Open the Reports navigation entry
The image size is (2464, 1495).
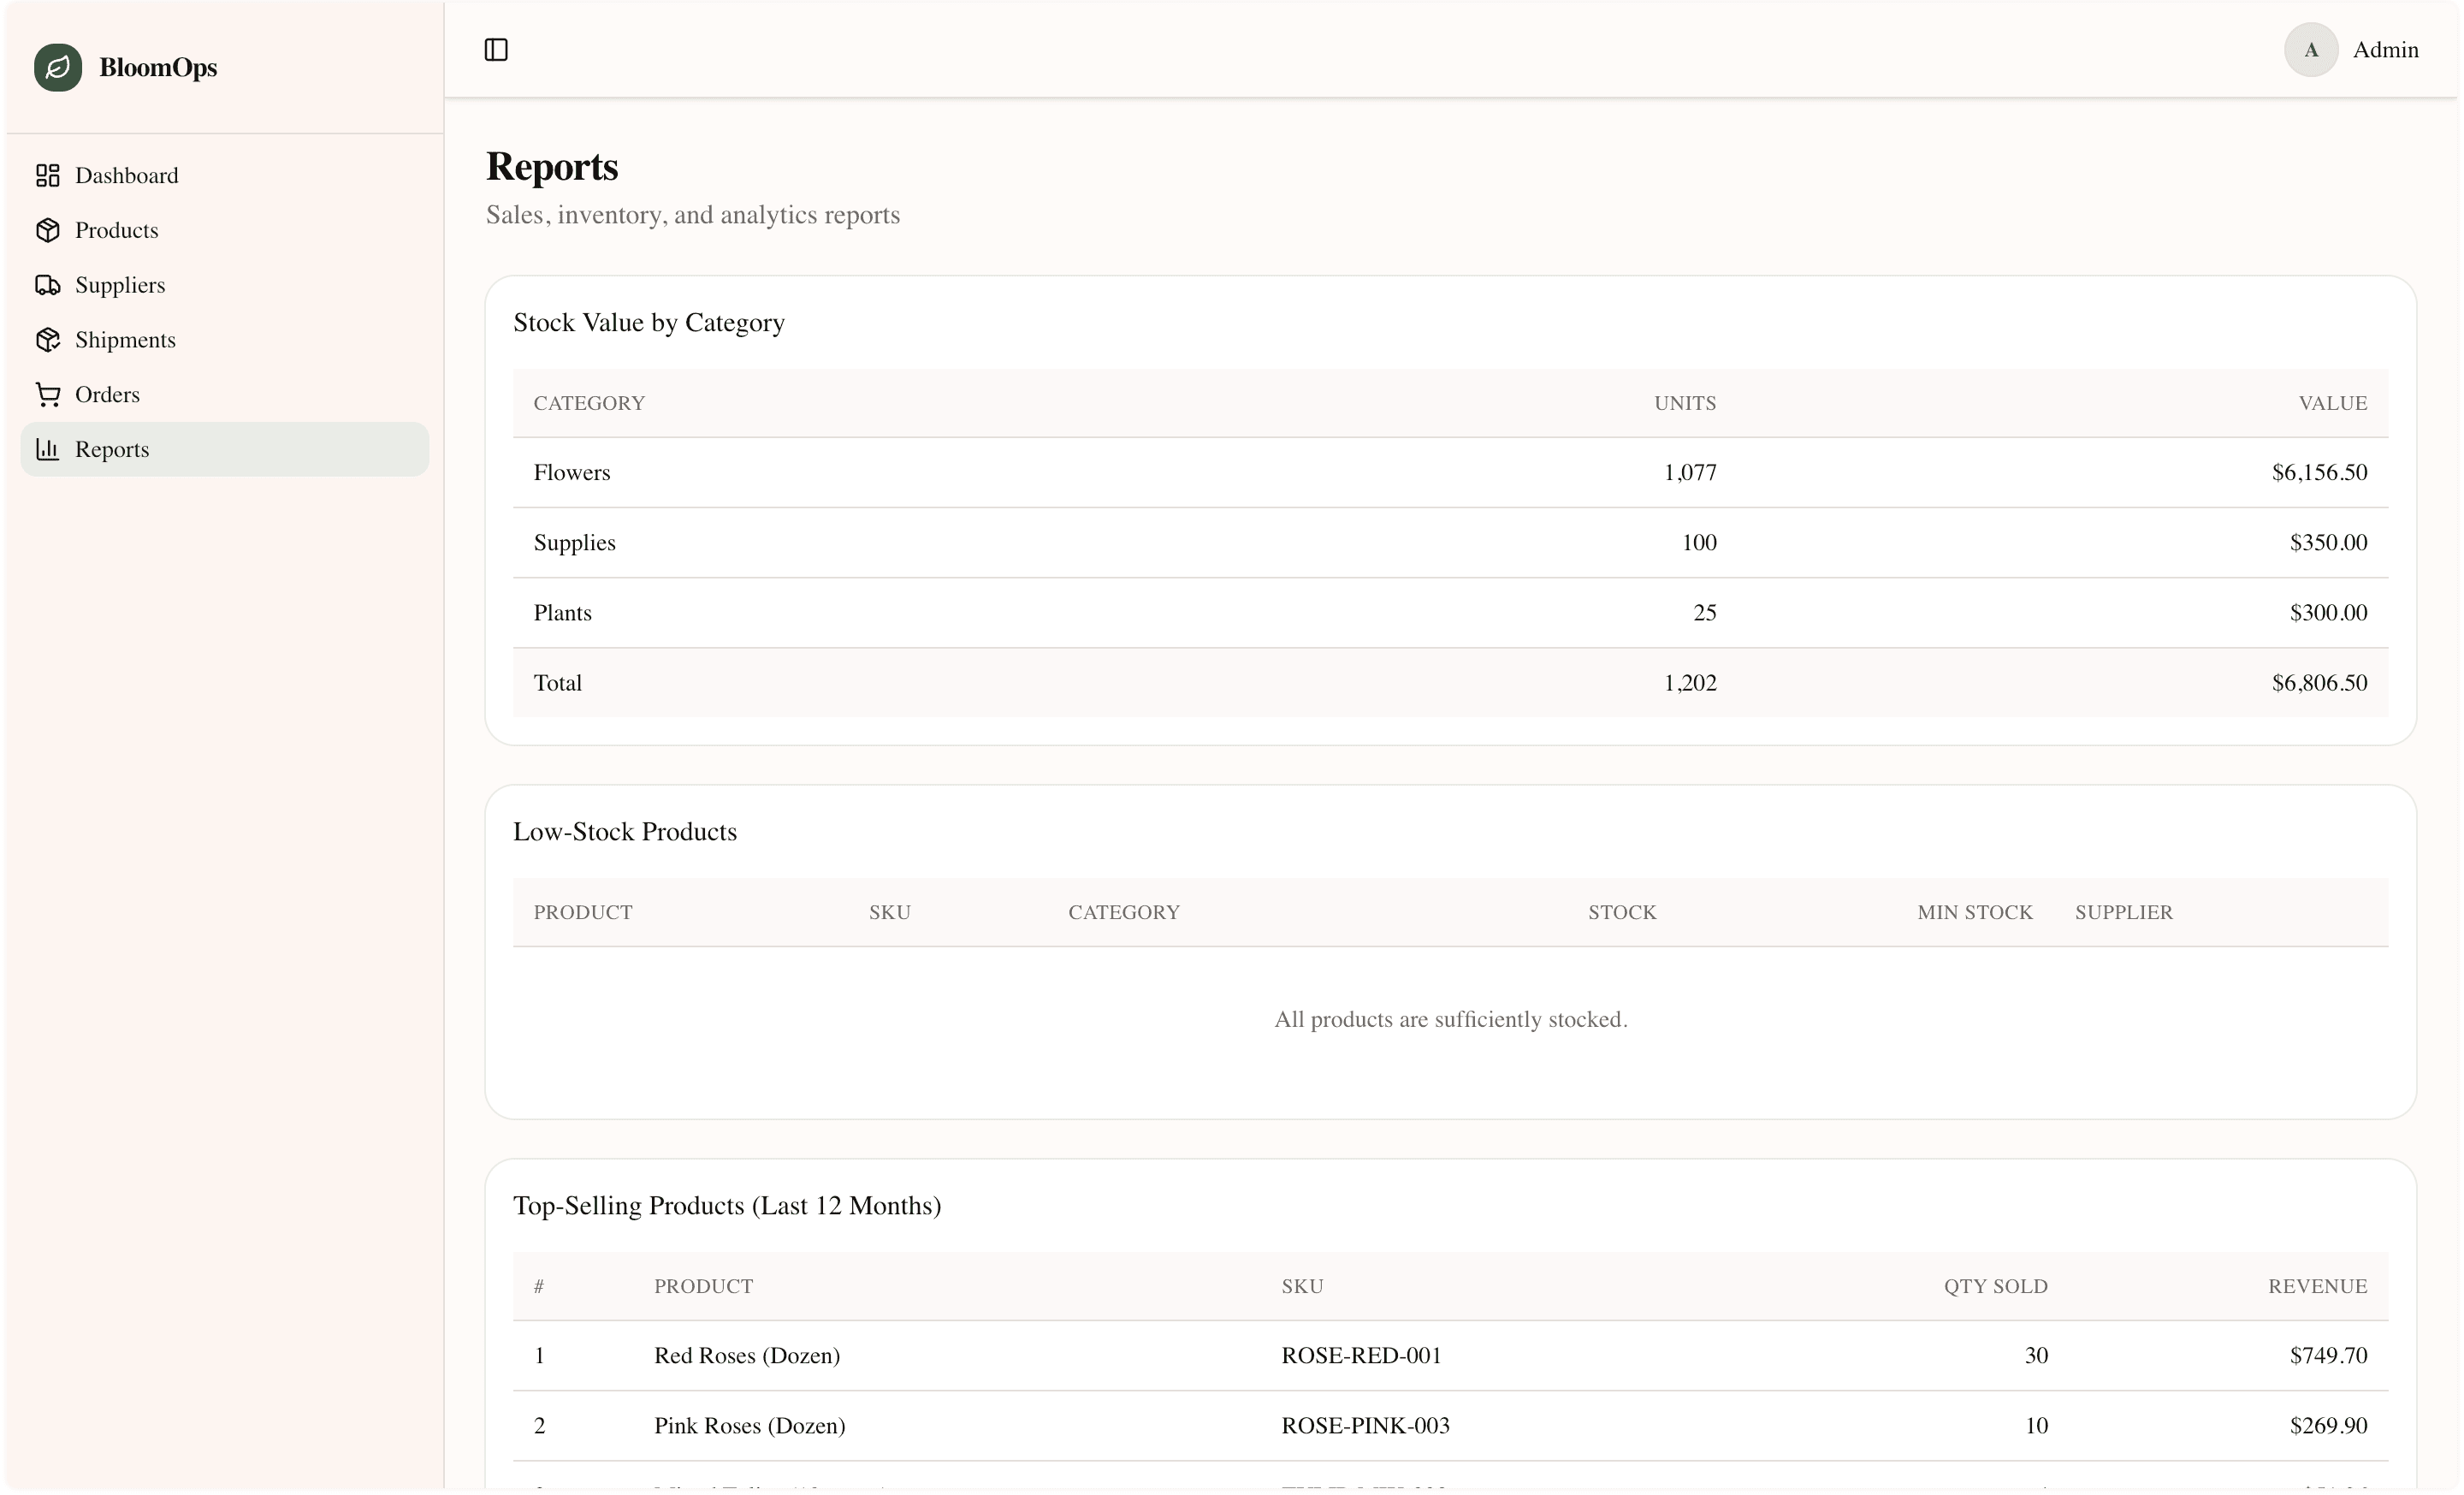click(112, 449)
